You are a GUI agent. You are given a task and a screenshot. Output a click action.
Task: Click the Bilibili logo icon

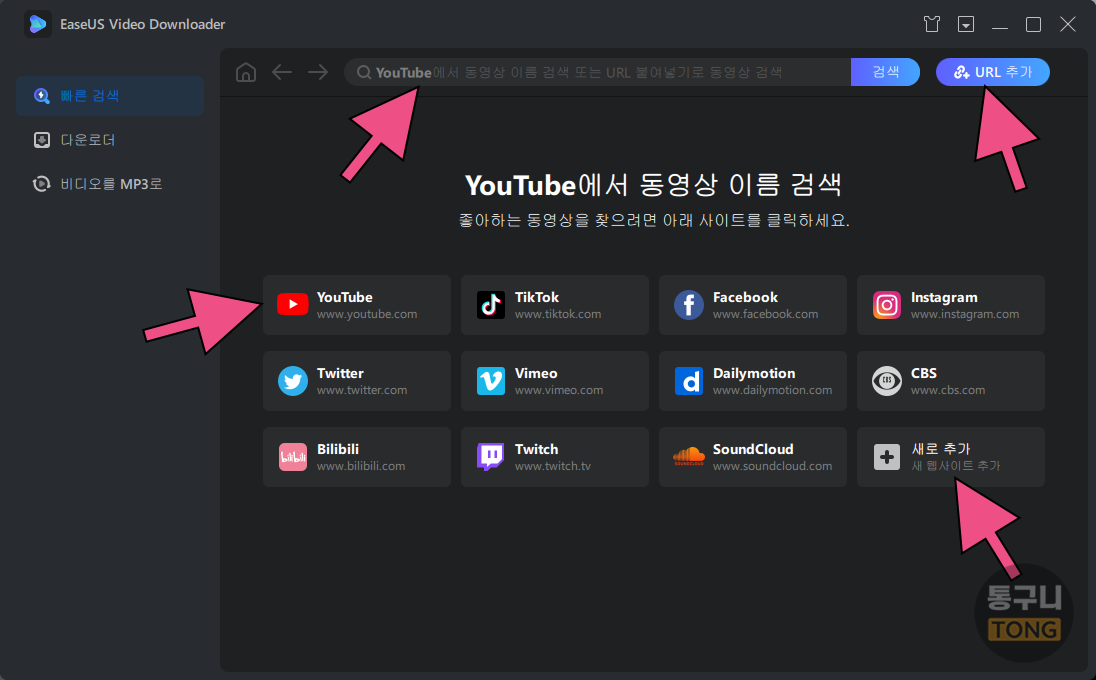292,457
